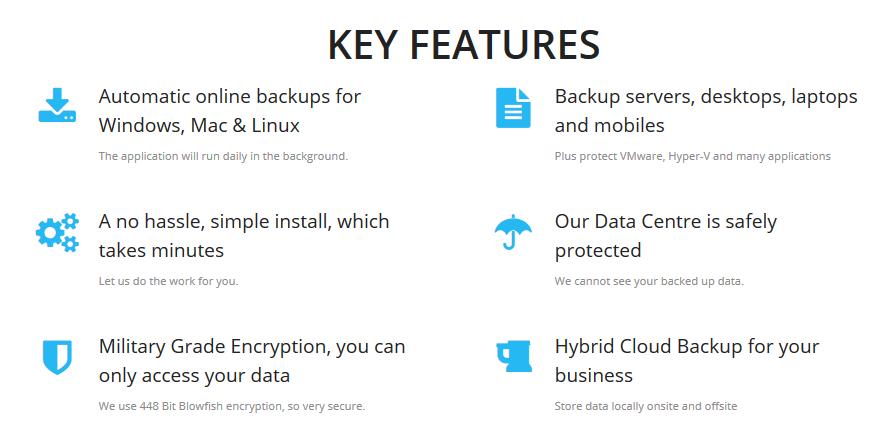The image size is (879, 444).
Task: Click the download-to-drive backup icon
Action: 57,105
